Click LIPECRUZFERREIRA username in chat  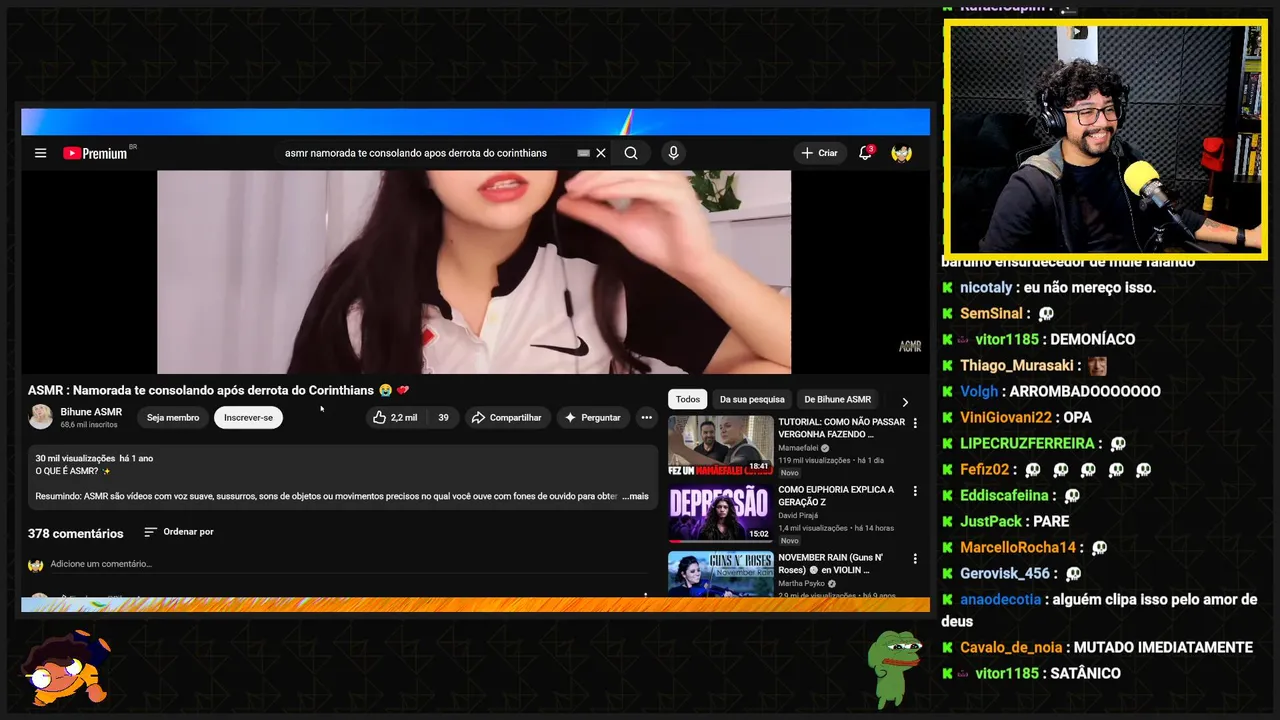point(1027,443)
